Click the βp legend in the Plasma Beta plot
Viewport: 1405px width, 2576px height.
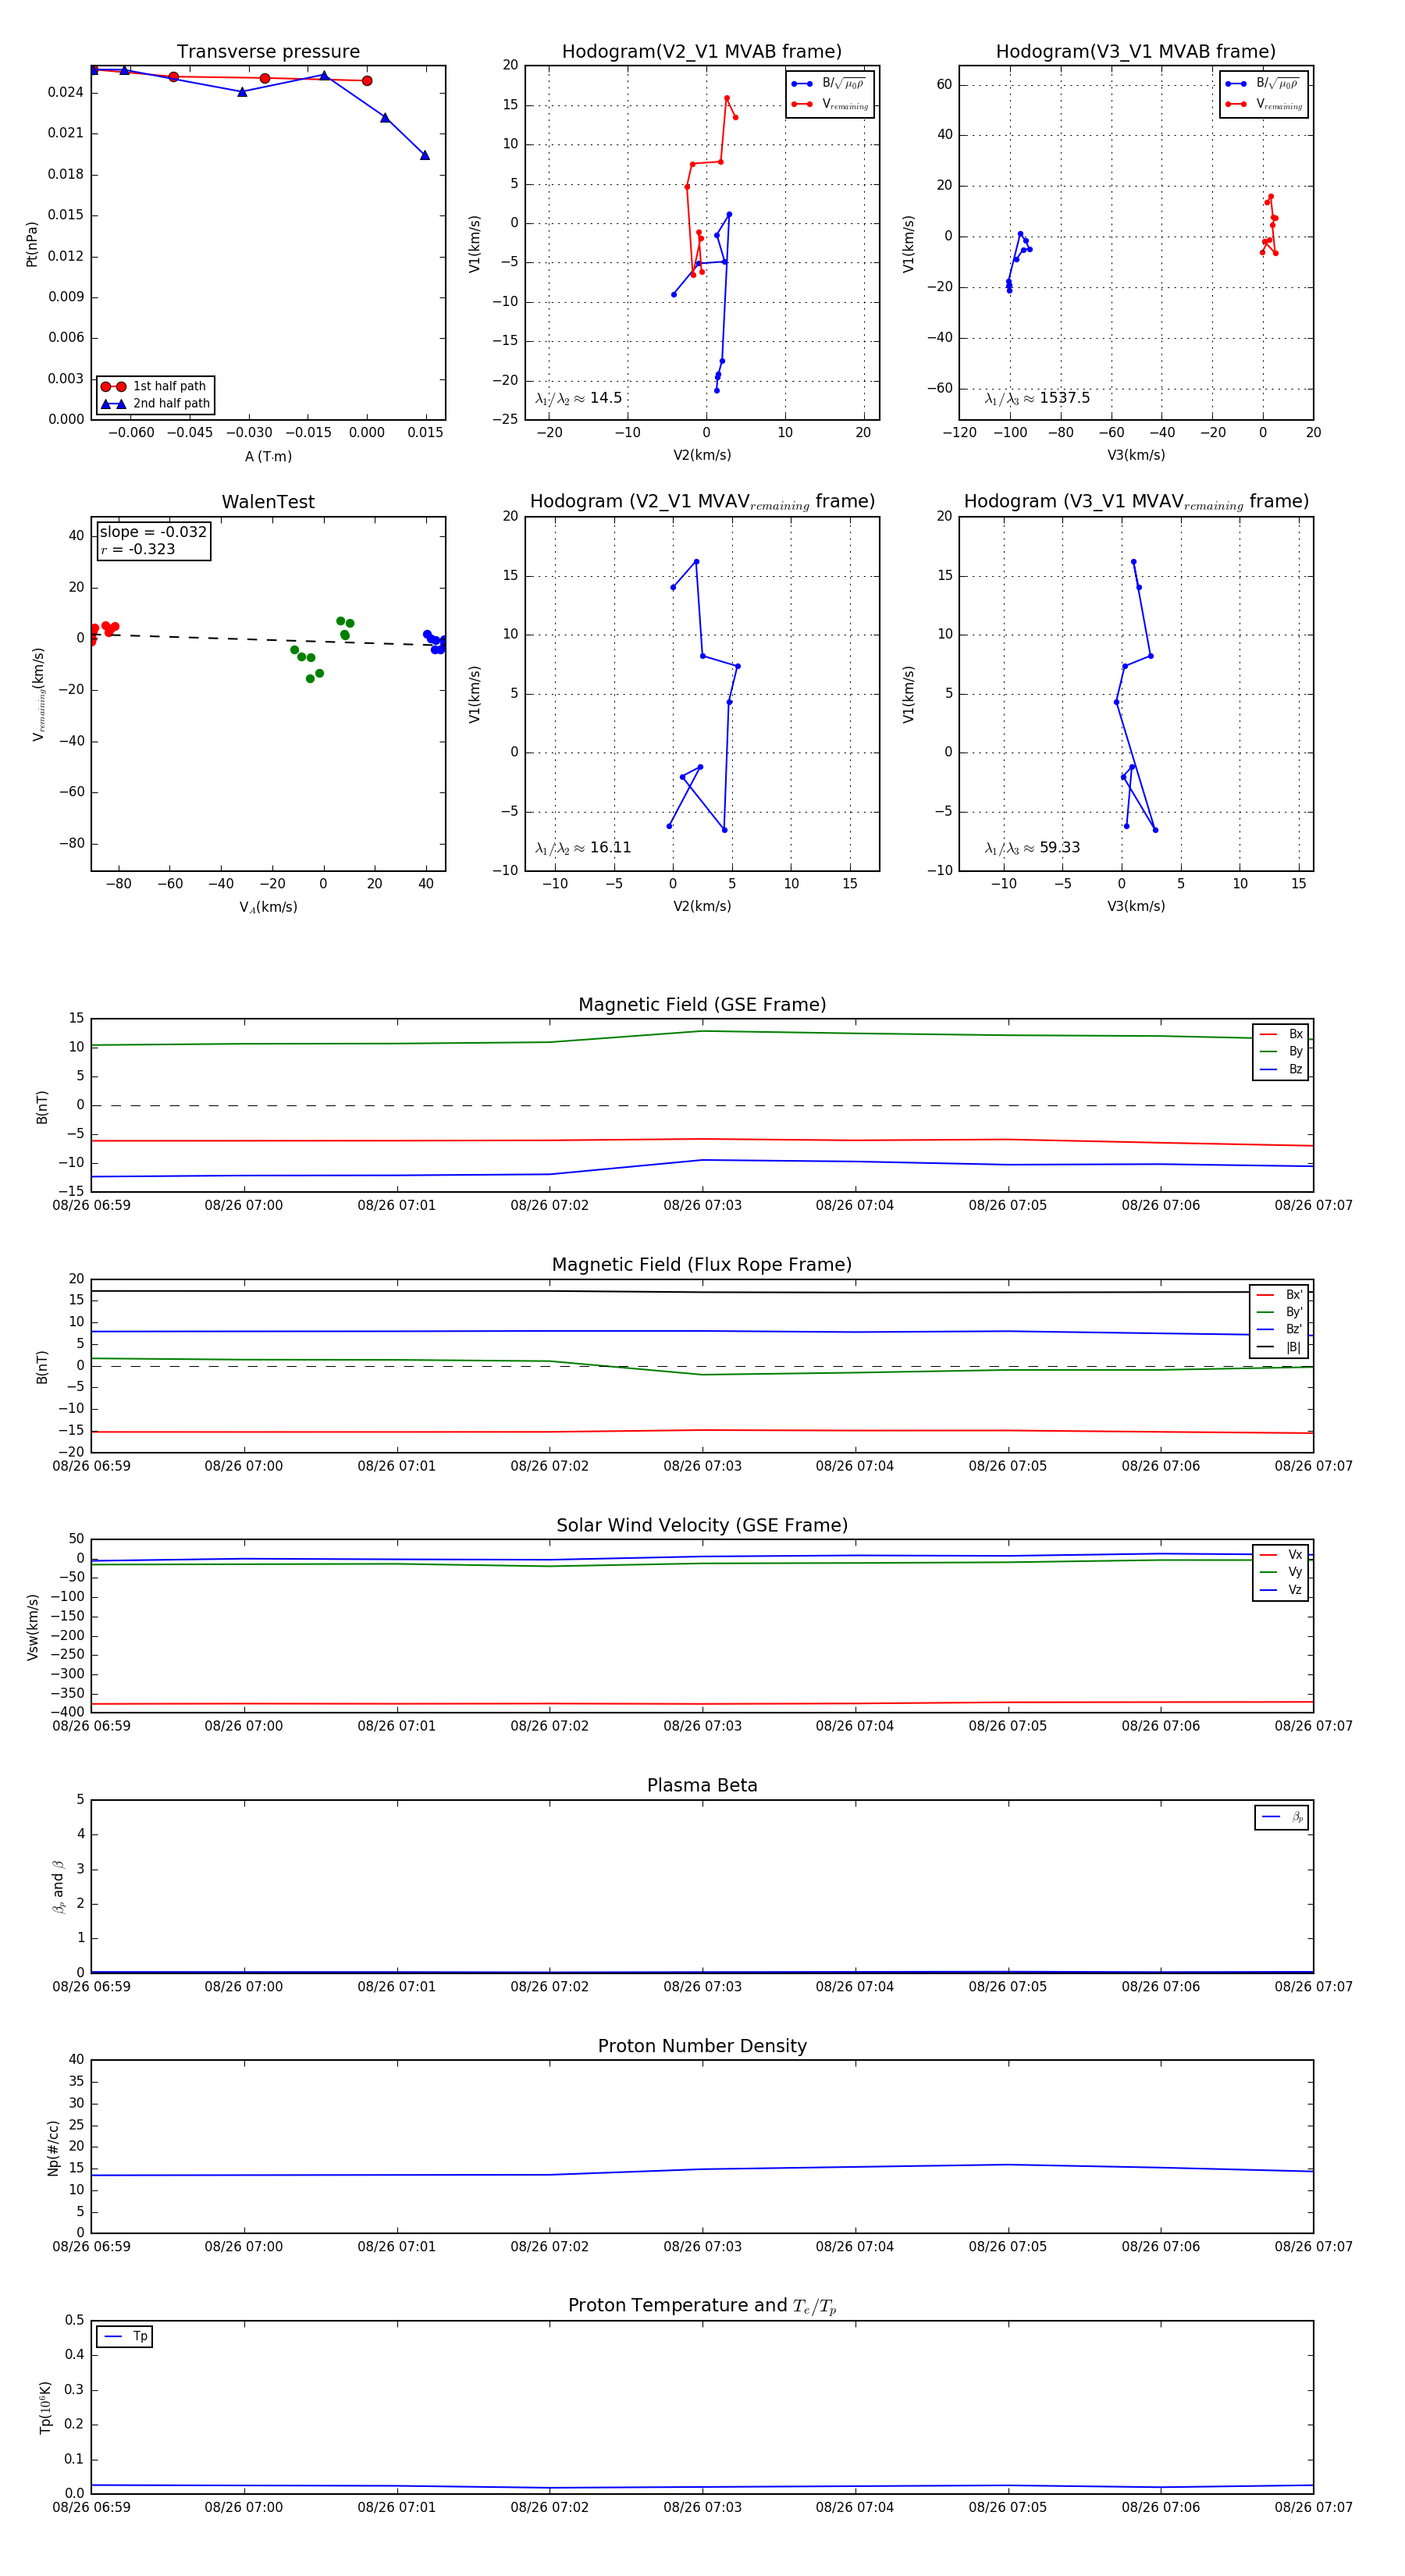pos(1282,1817)
